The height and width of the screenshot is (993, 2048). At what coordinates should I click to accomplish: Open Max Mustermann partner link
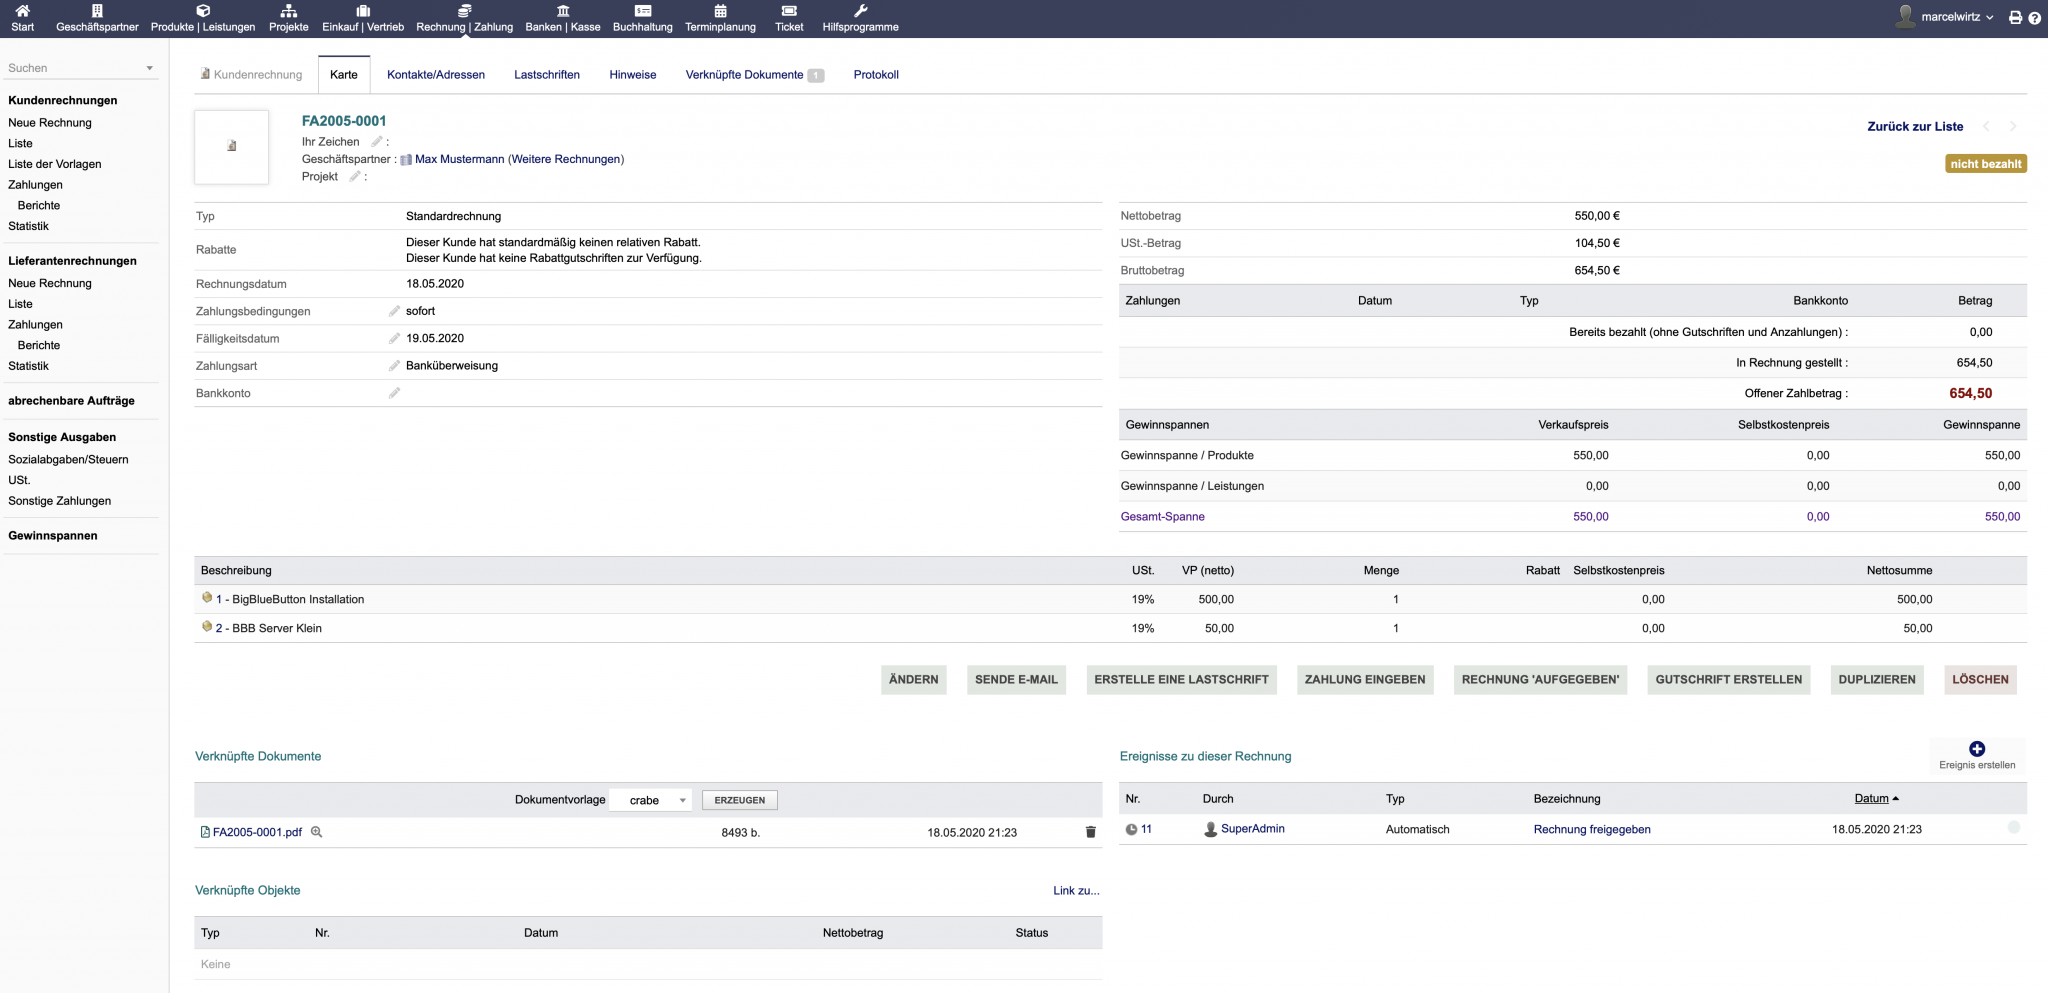tap(459, 159)
